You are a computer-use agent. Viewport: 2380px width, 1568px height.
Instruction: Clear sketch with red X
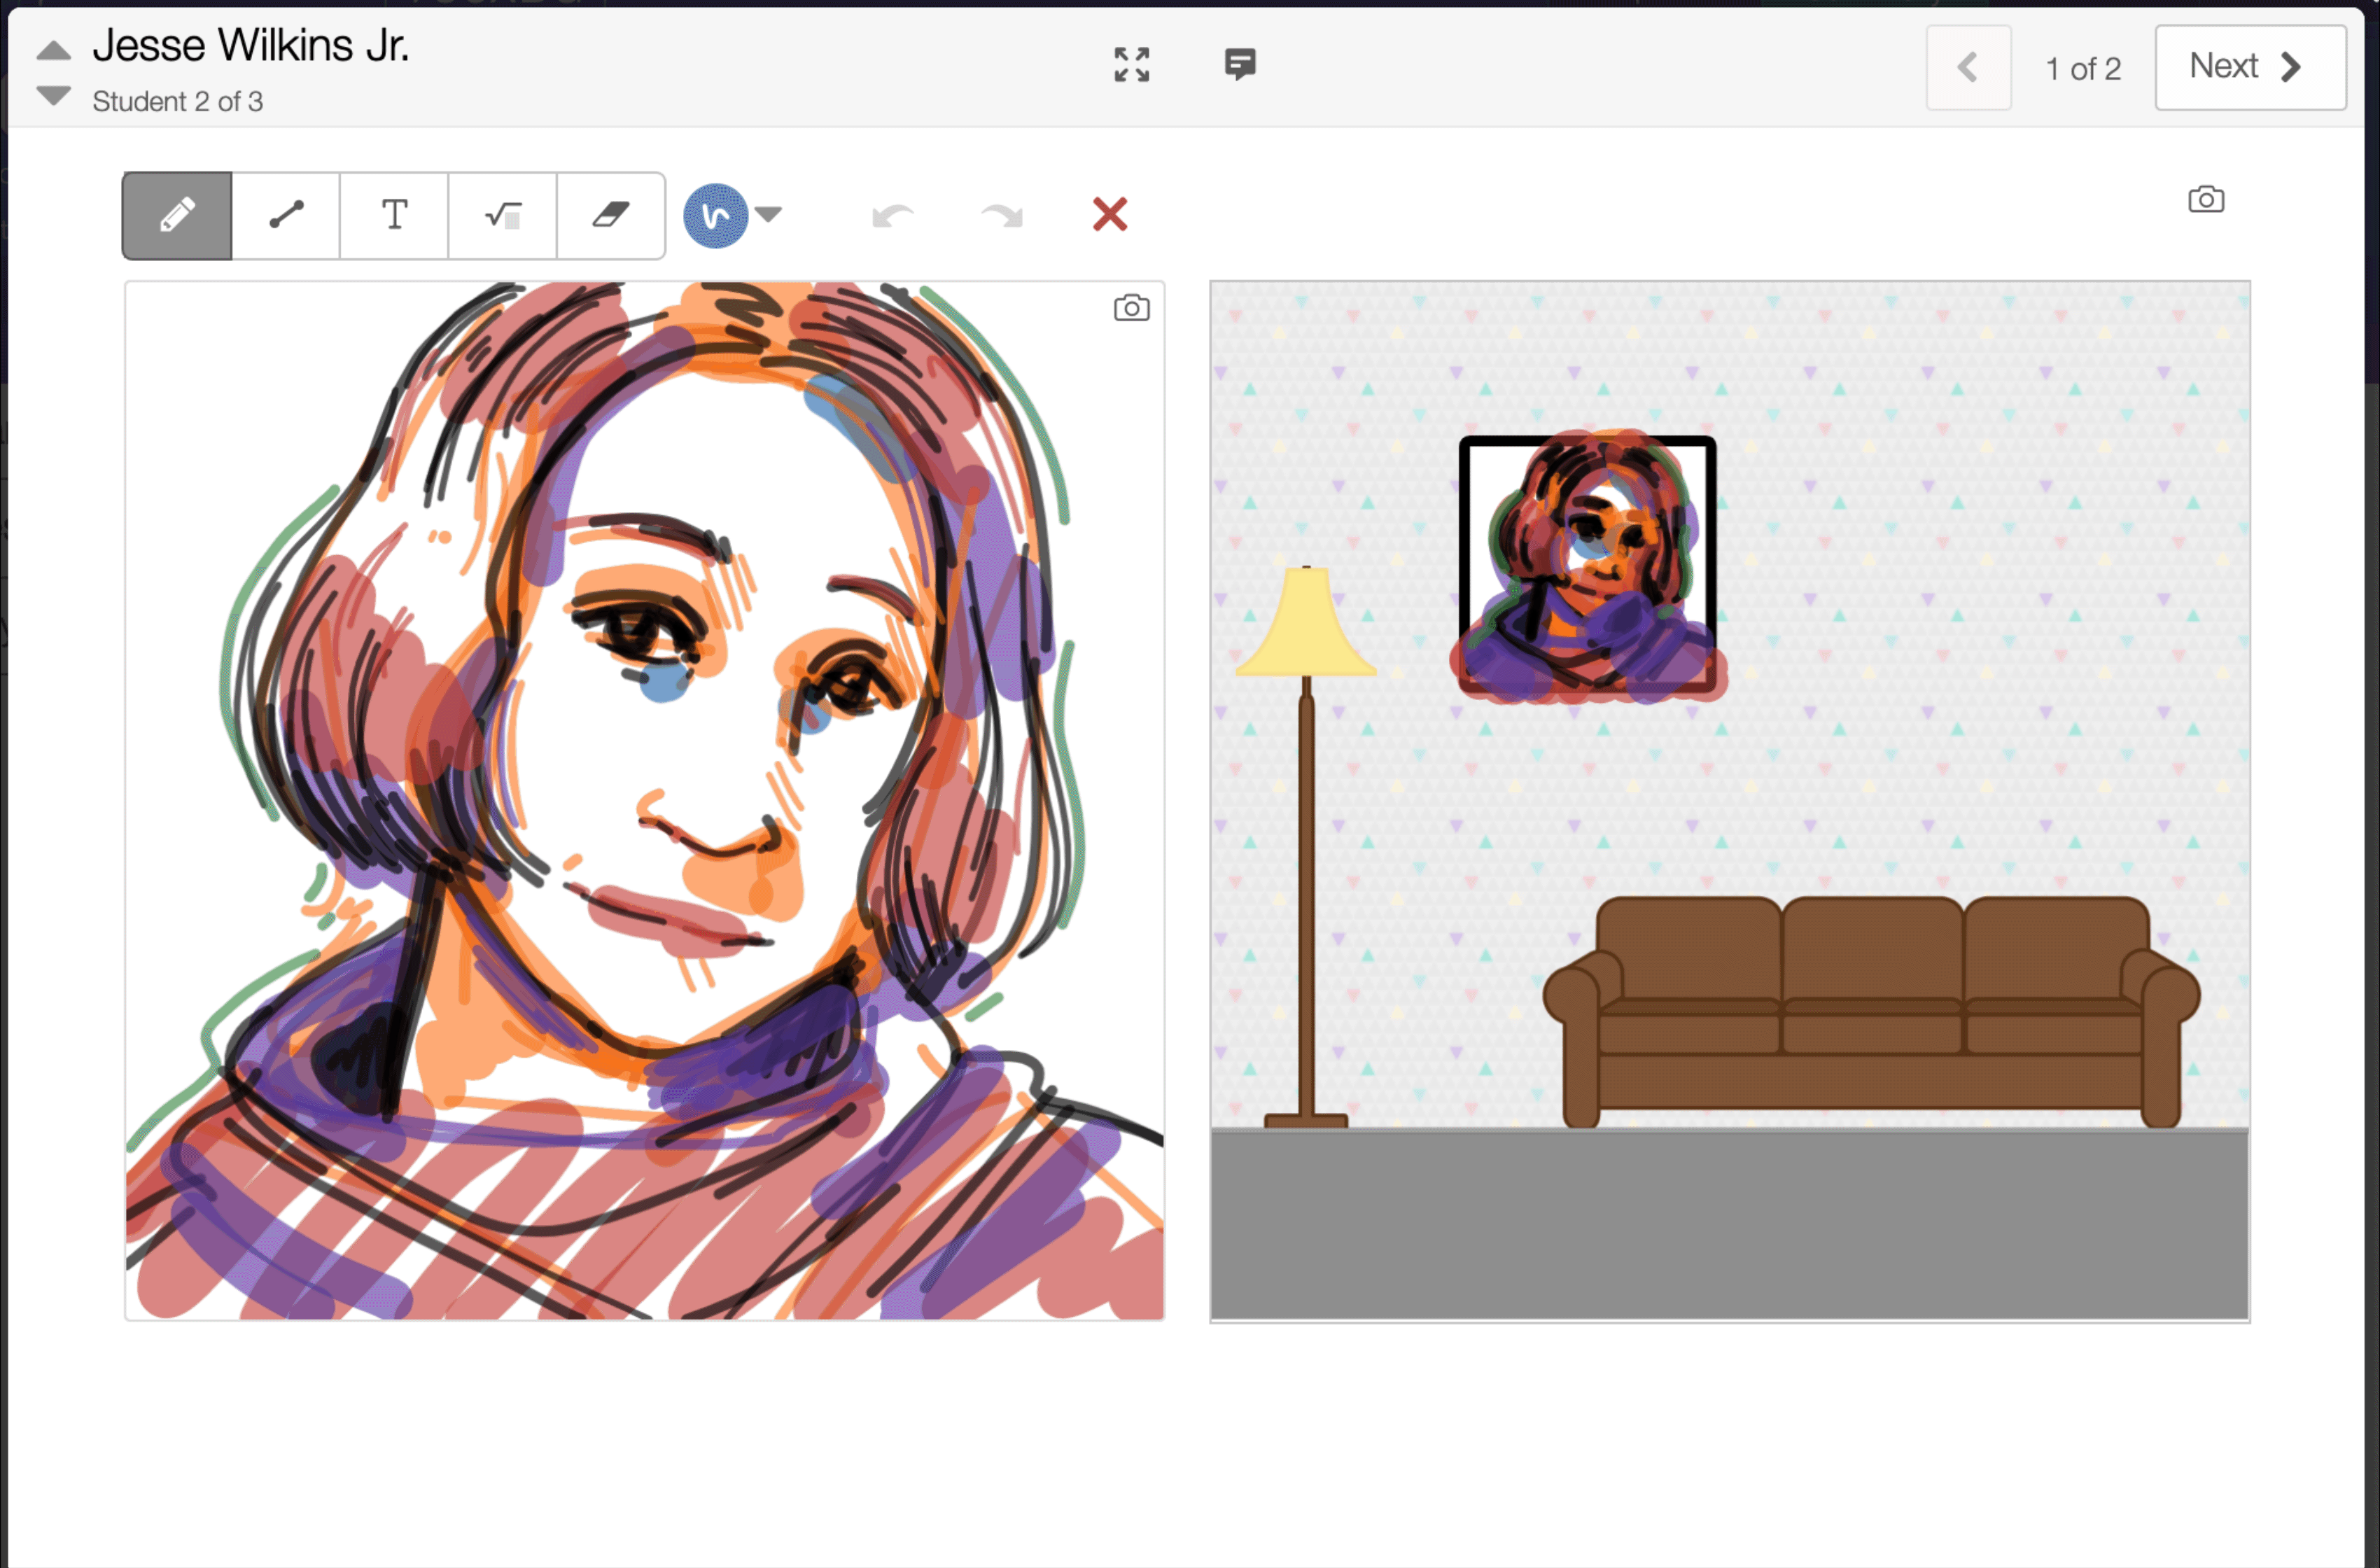[1109, 214]
